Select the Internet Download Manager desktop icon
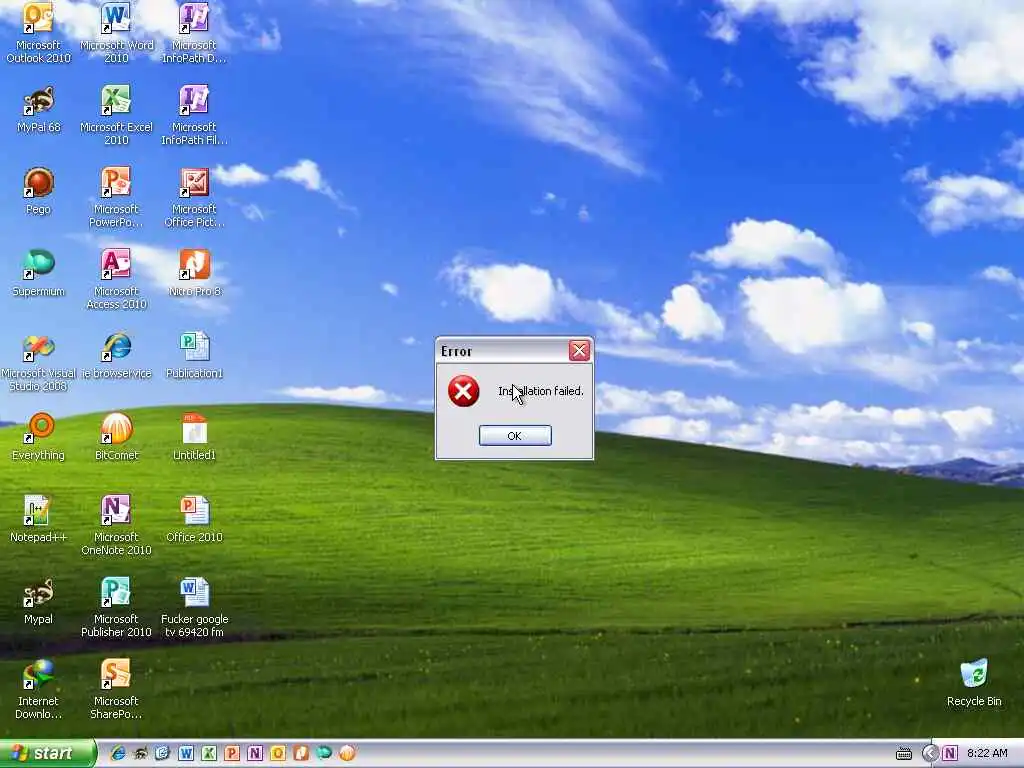The image size is (1024, 768). tap(38, 690)
